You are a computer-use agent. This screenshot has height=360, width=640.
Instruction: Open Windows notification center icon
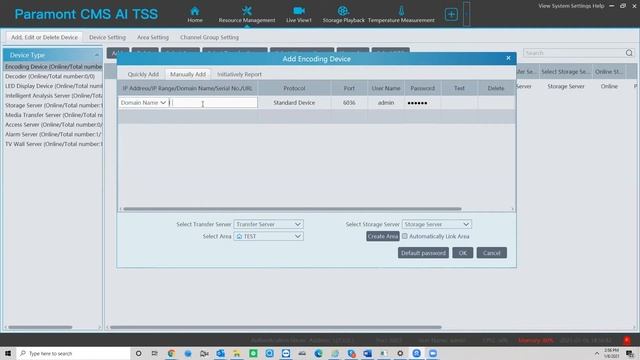pyautogui.click(x=630, y=353)
